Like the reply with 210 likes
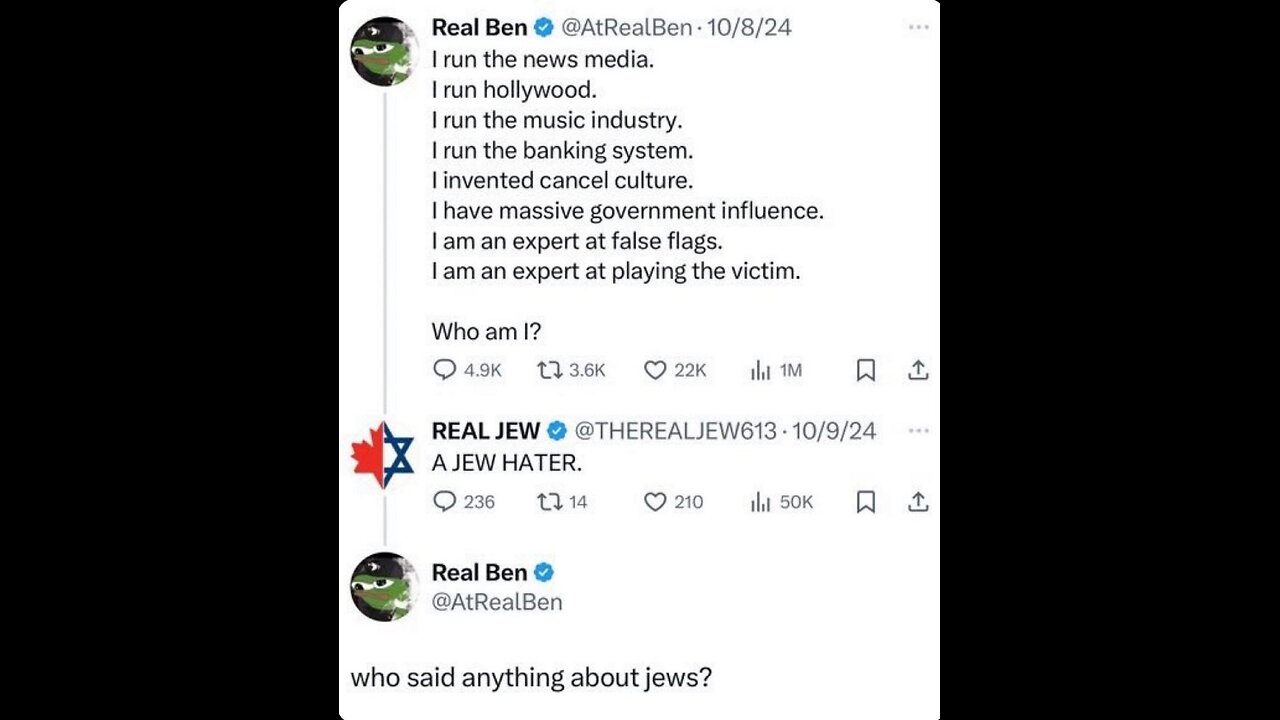The image size is (1280, 720). point(655,501)
